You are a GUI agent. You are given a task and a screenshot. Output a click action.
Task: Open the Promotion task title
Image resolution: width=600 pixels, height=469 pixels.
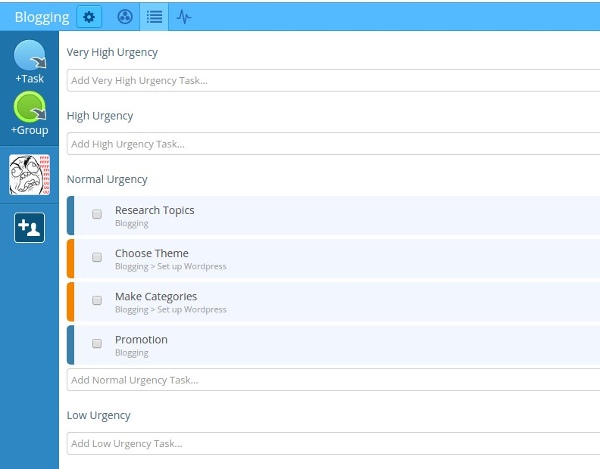point(141,339)
